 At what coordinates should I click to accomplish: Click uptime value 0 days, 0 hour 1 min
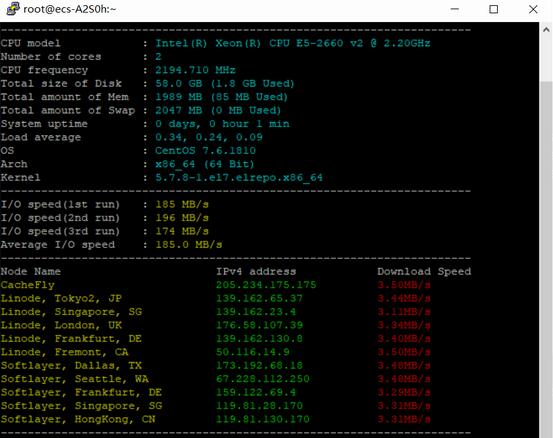pyautogui.click(x=223, y=124)
